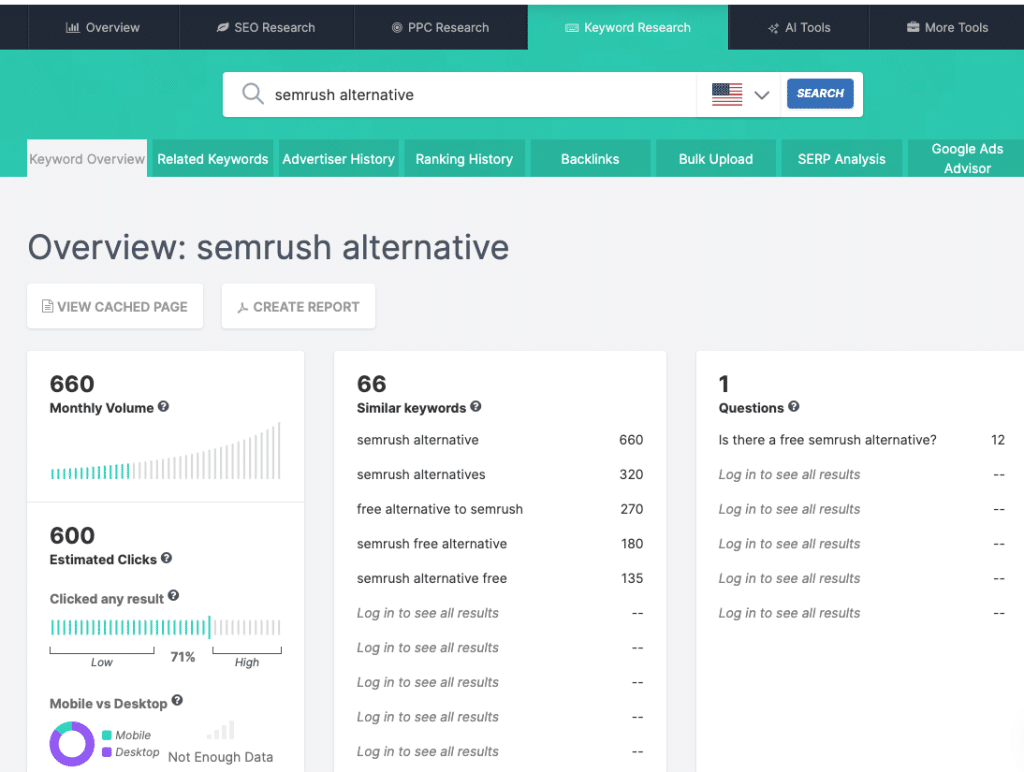
Task: Switch to the SERP Analysis tab
Action: [841, 158]
